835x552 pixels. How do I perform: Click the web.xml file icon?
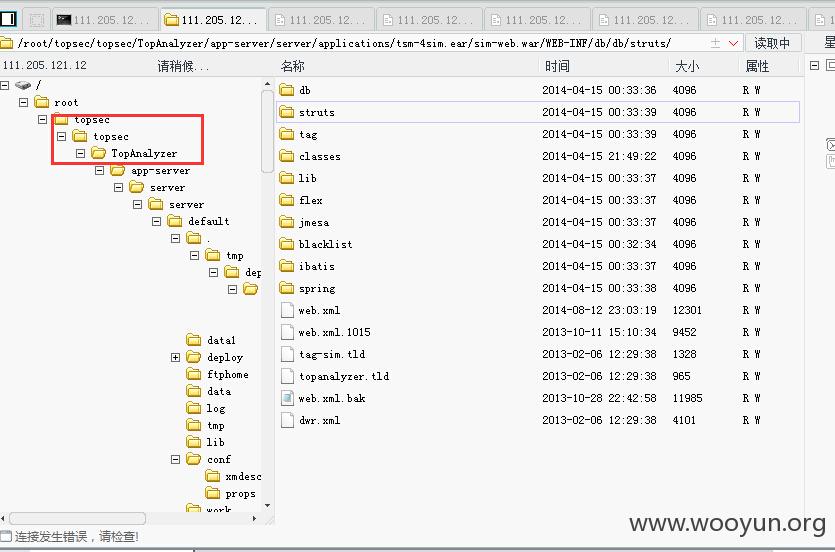click(287, 310)
